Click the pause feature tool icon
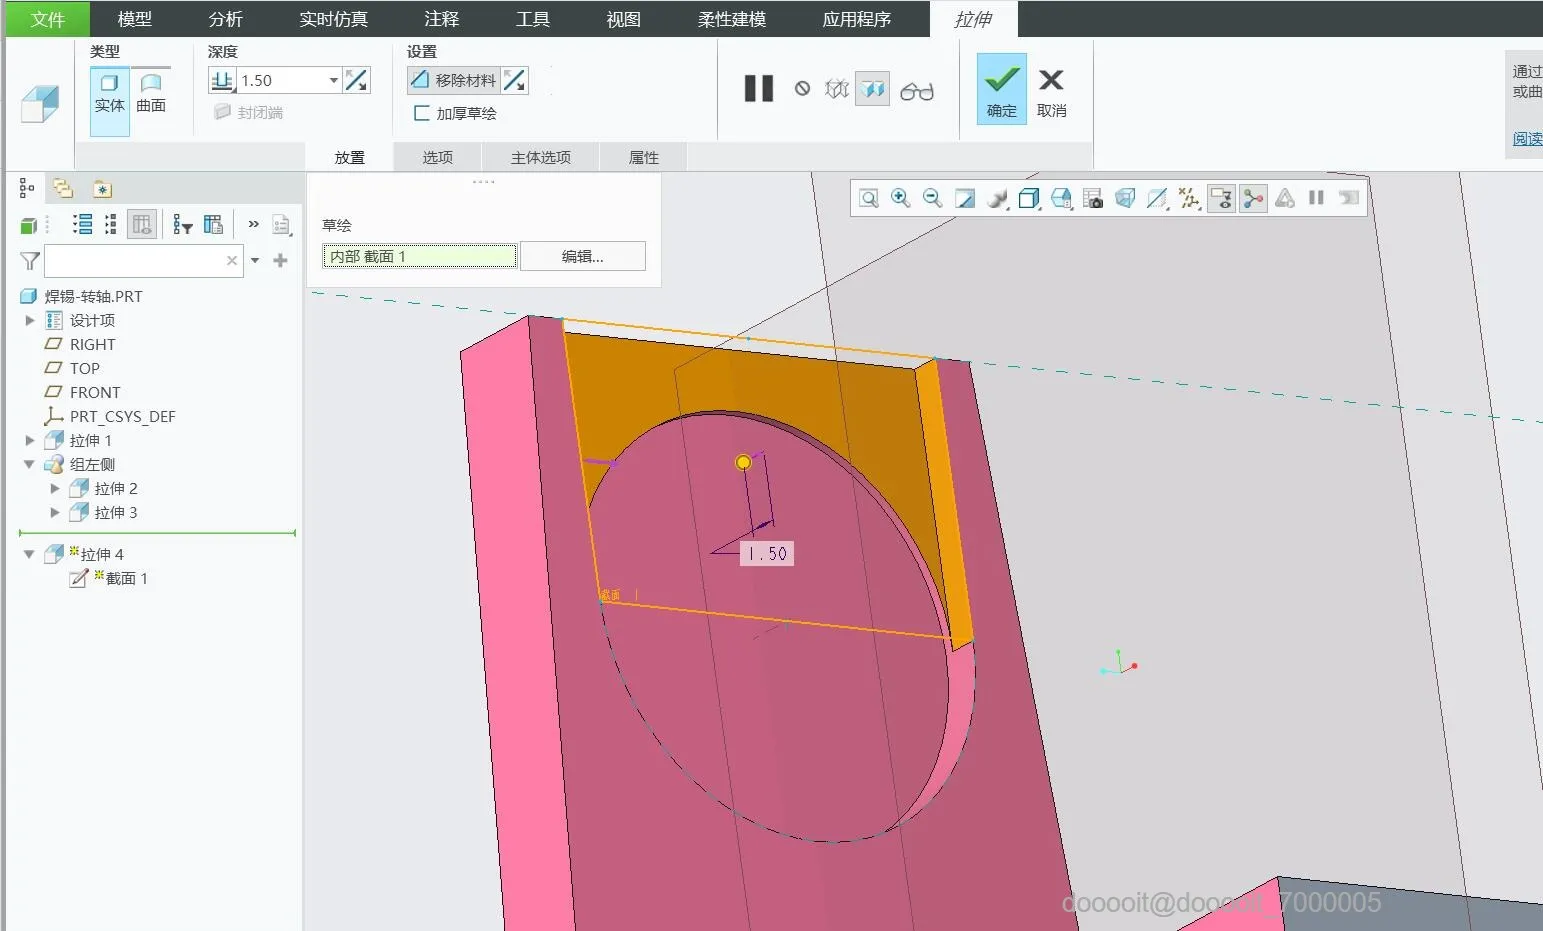Image resolution: width=1543 pixels, height=931 pixels. point(759,89)
